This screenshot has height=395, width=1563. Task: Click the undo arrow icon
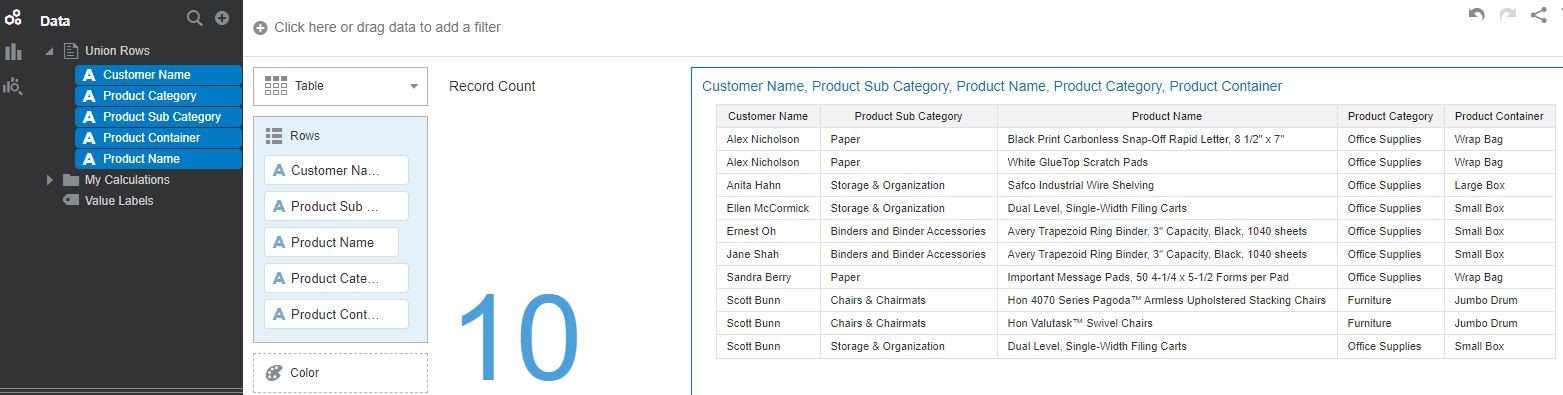coord(1476,15)
